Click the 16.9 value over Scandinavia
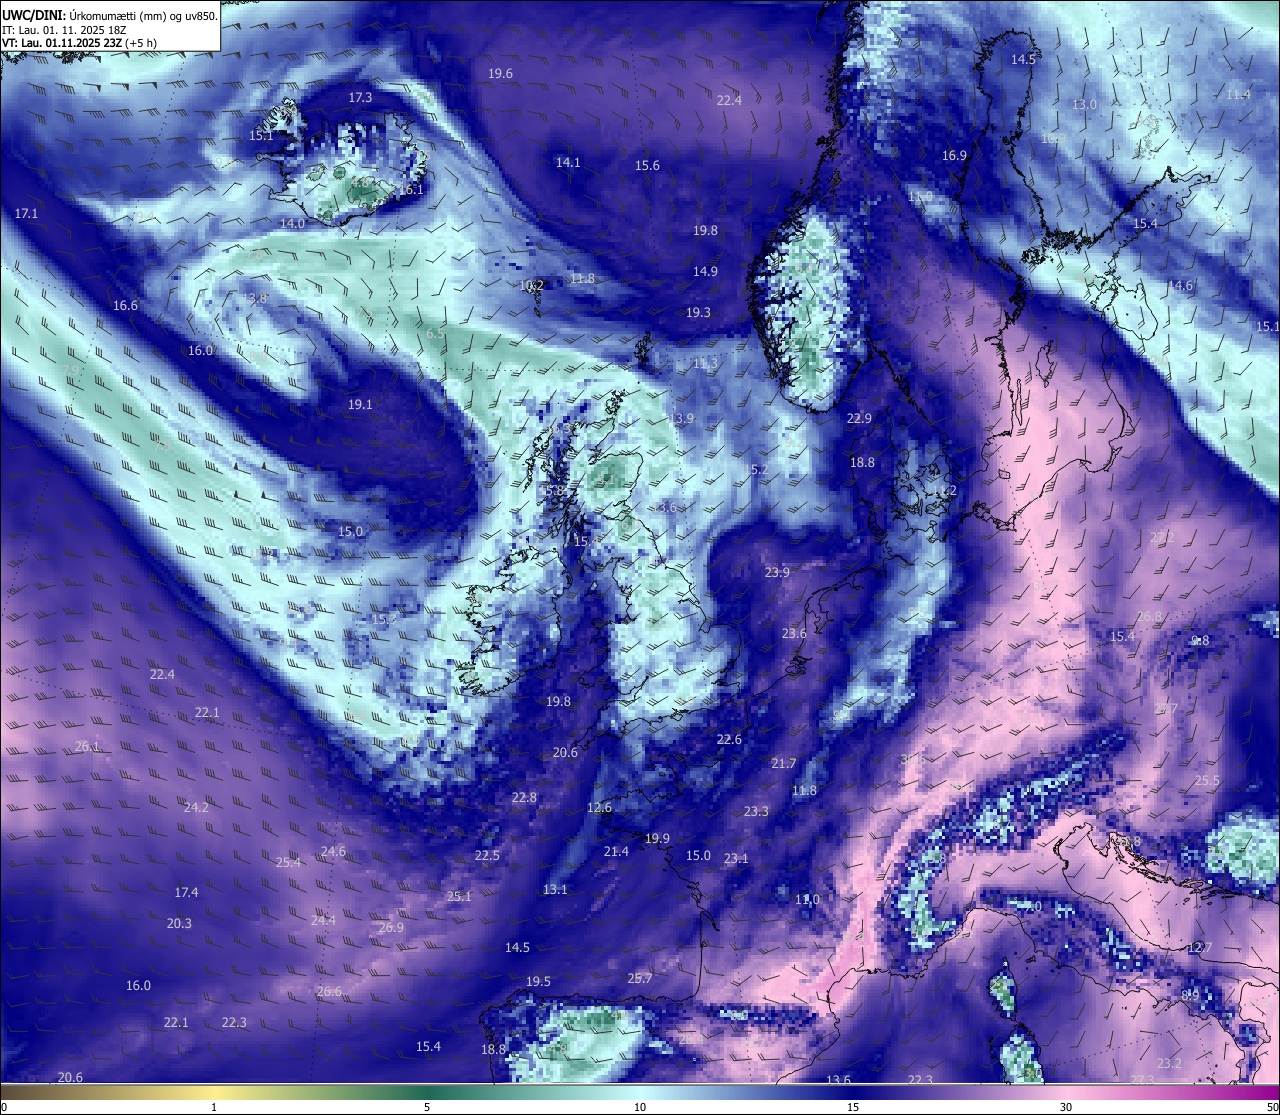This screenshot has height=1115, width=1280. coord(954,156)
